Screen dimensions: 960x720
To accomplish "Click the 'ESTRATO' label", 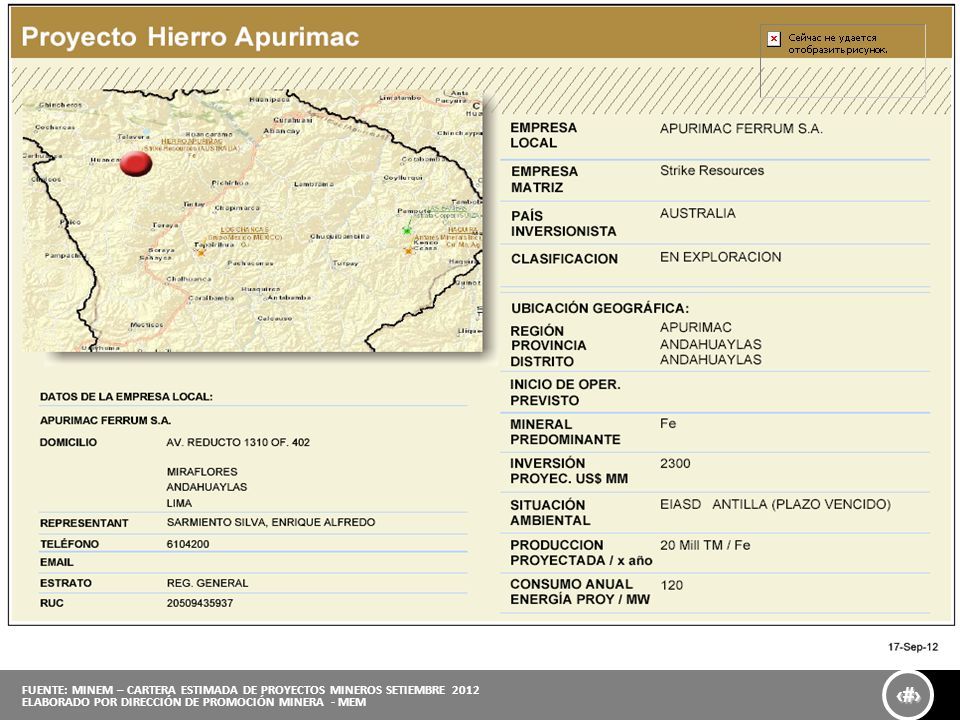I will coord(66,583).
